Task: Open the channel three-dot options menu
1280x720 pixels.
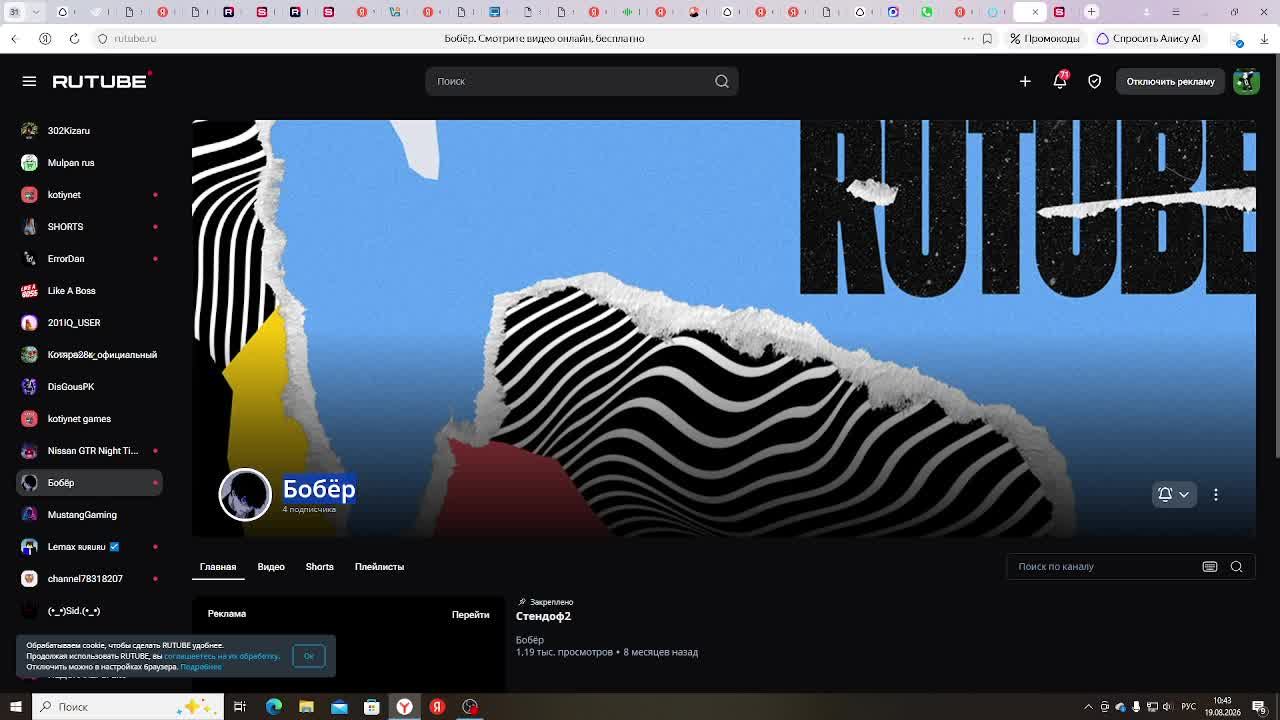Action: pyautogui.click(x=1216, y=494)
